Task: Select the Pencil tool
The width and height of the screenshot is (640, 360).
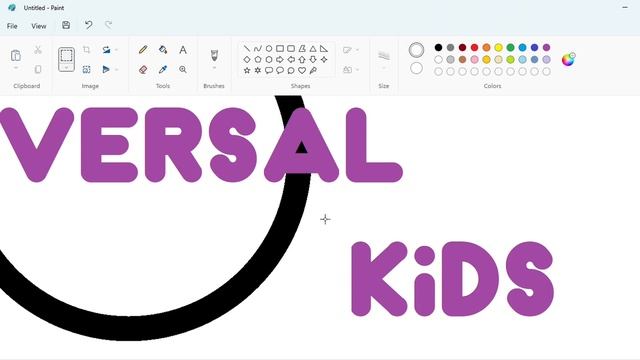Action: coord(143,50)
